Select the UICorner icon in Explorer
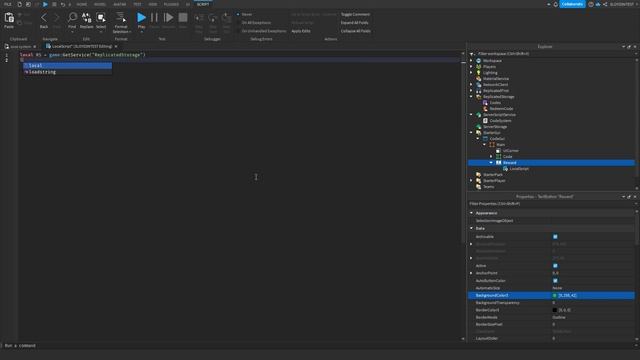The image size is (640, 360). 498,151
